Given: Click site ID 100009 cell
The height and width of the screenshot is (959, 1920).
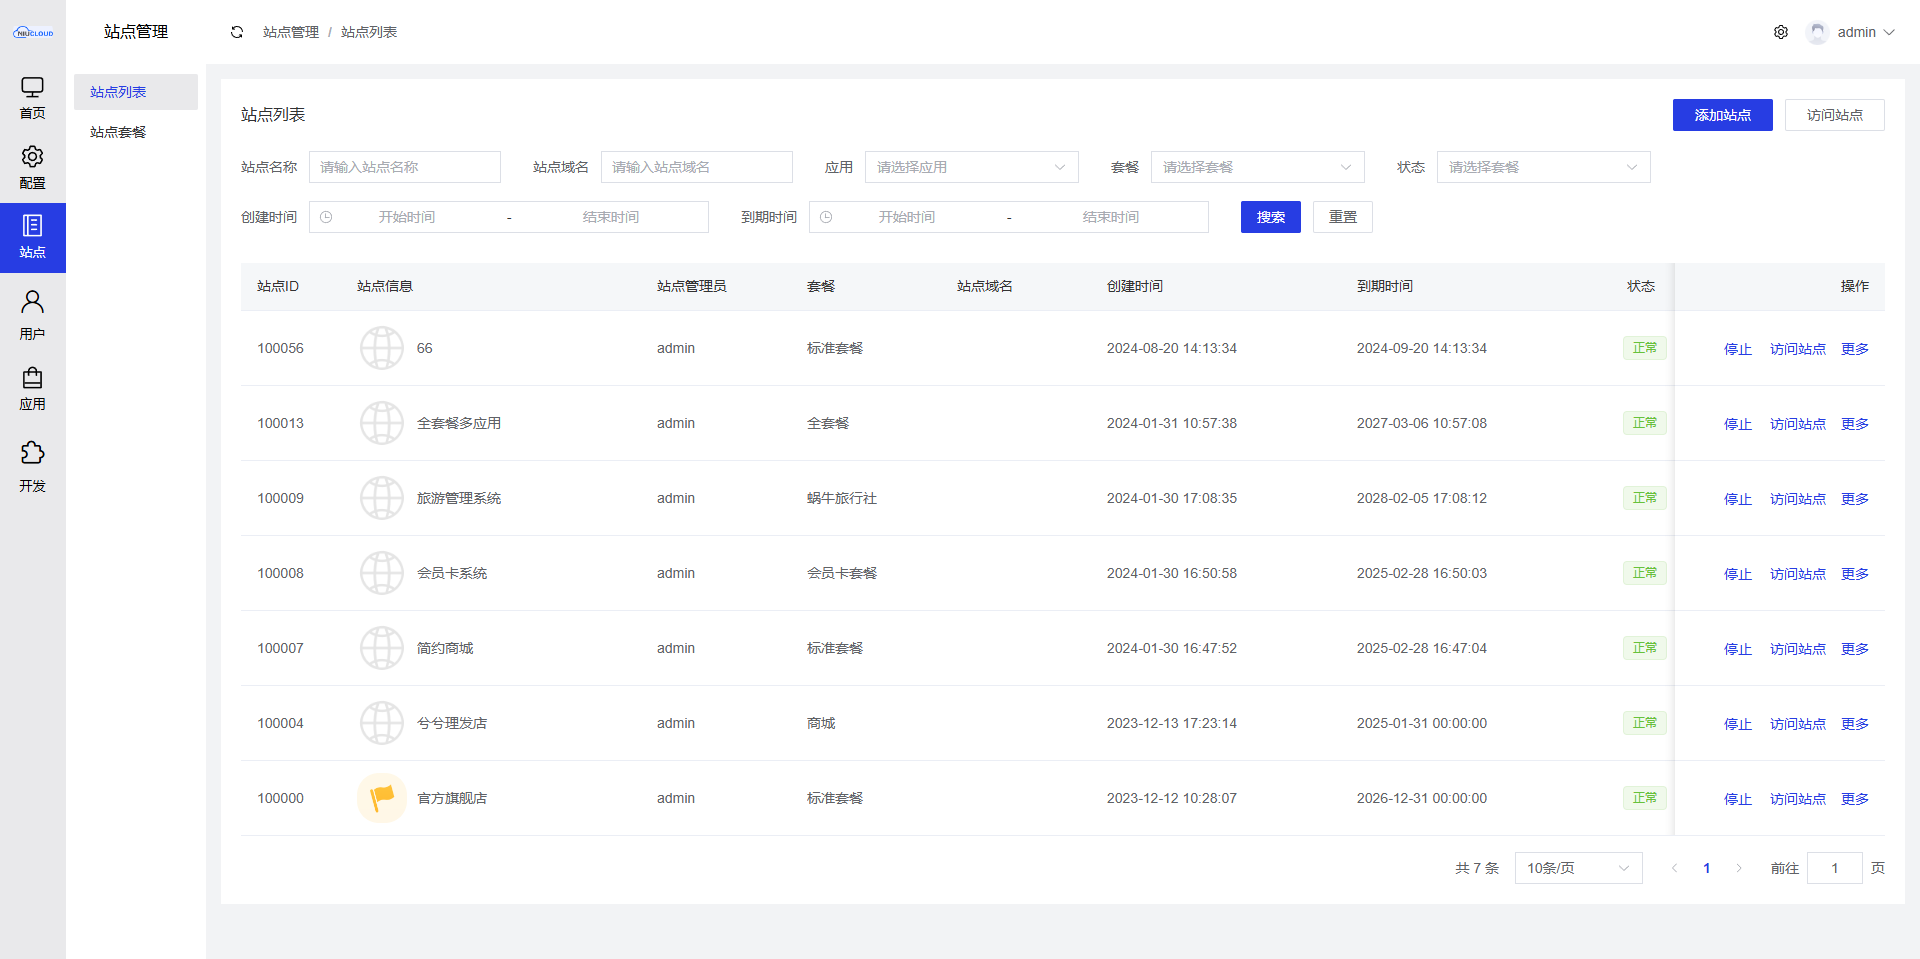Looking at the screenshot, I should click(280, 498).
